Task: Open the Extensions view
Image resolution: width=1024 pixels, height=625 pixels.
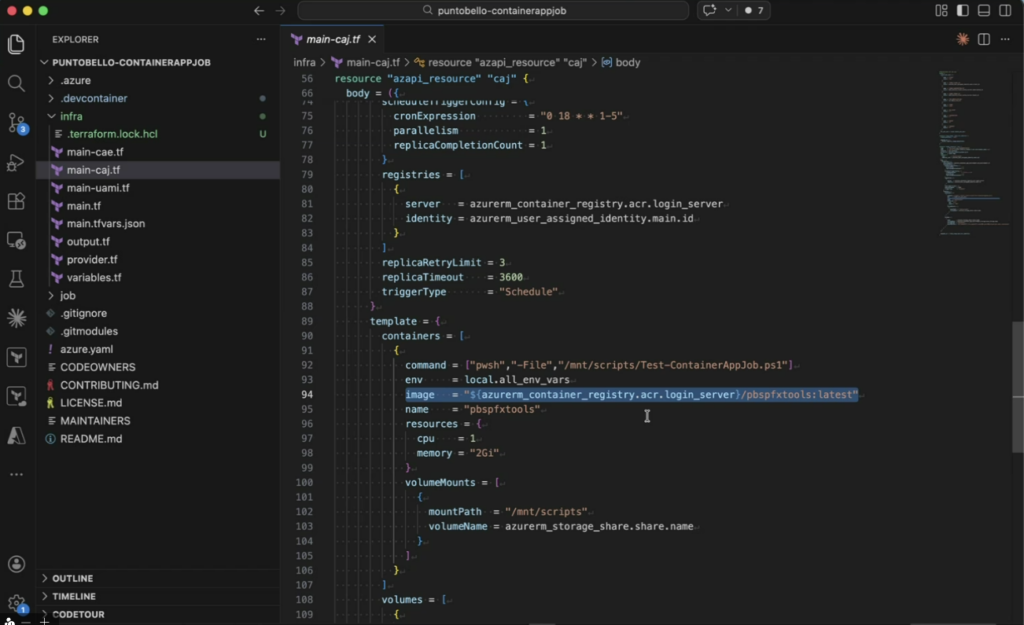Action: tap(16, 201)
